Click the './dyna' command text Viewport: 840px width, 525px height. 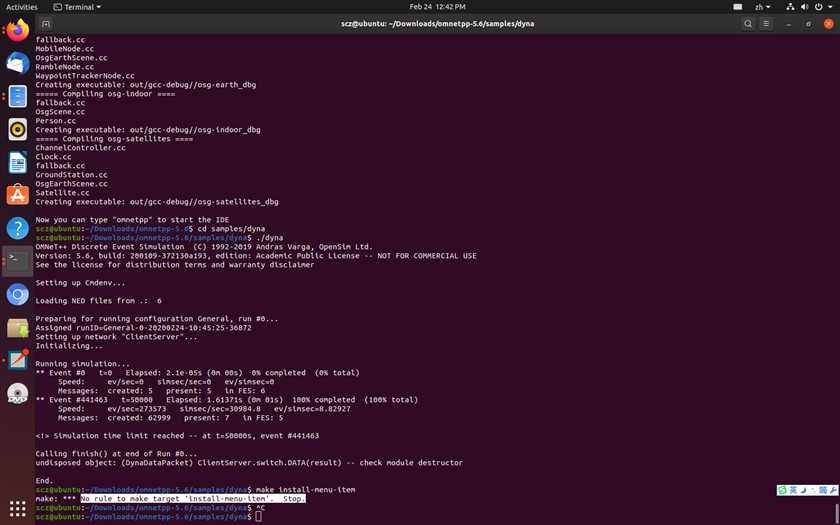tap(269, 237)
